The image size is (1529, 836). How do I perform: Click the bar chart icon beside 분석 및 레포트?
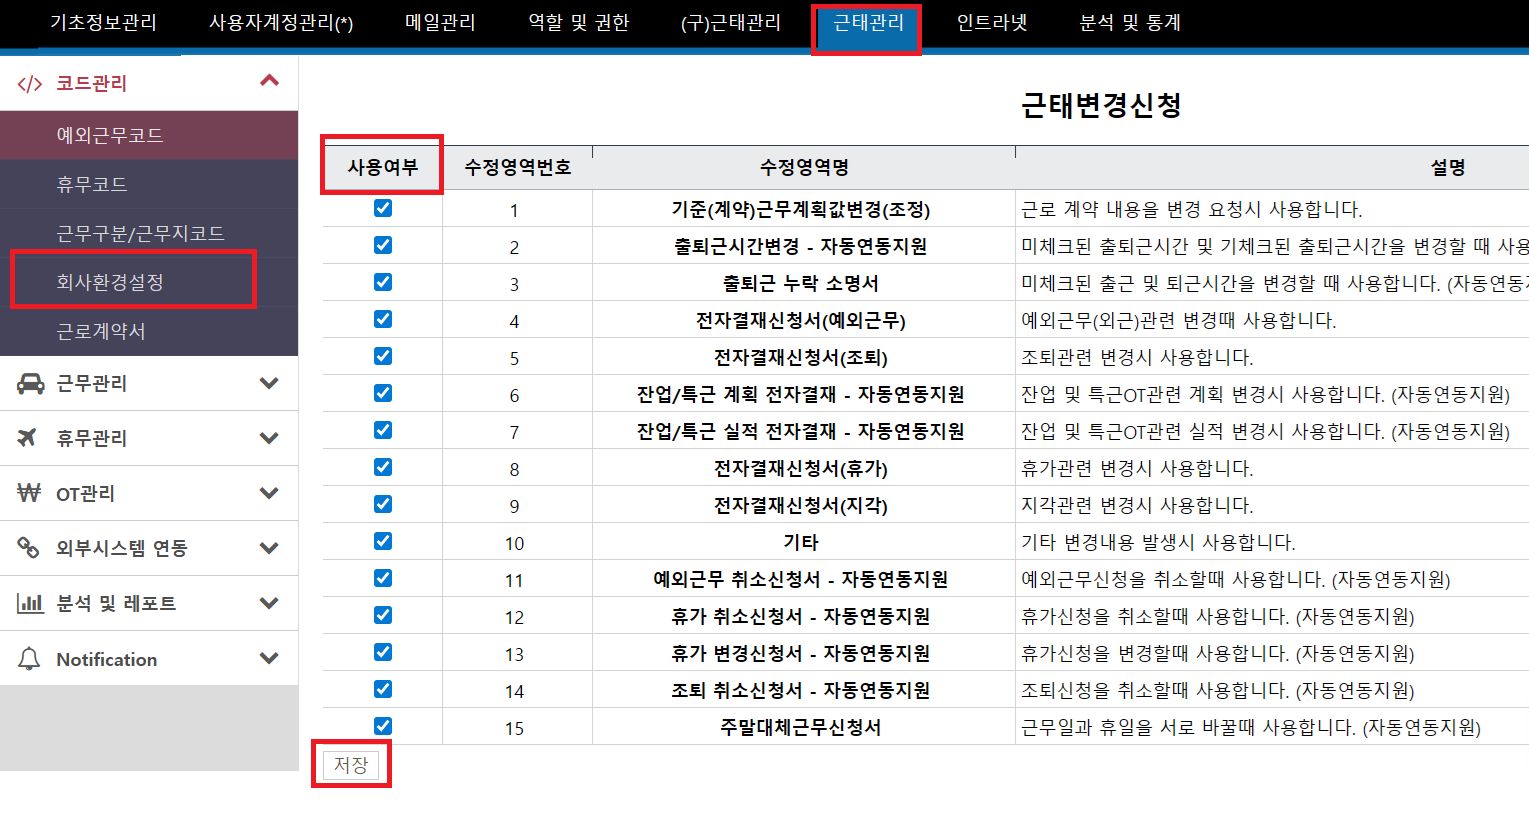pyautogui.click(x=30, y=603)
